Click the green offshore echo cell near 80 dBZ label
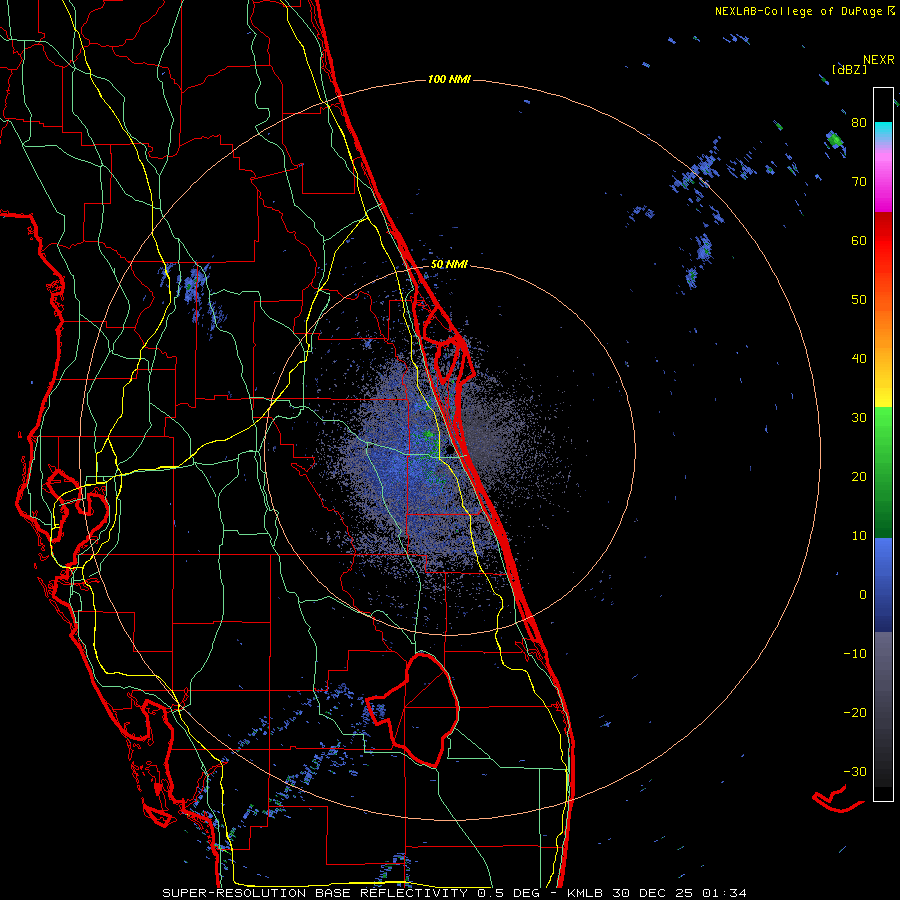This screenshot has width=900, height=900. (835, 139)
